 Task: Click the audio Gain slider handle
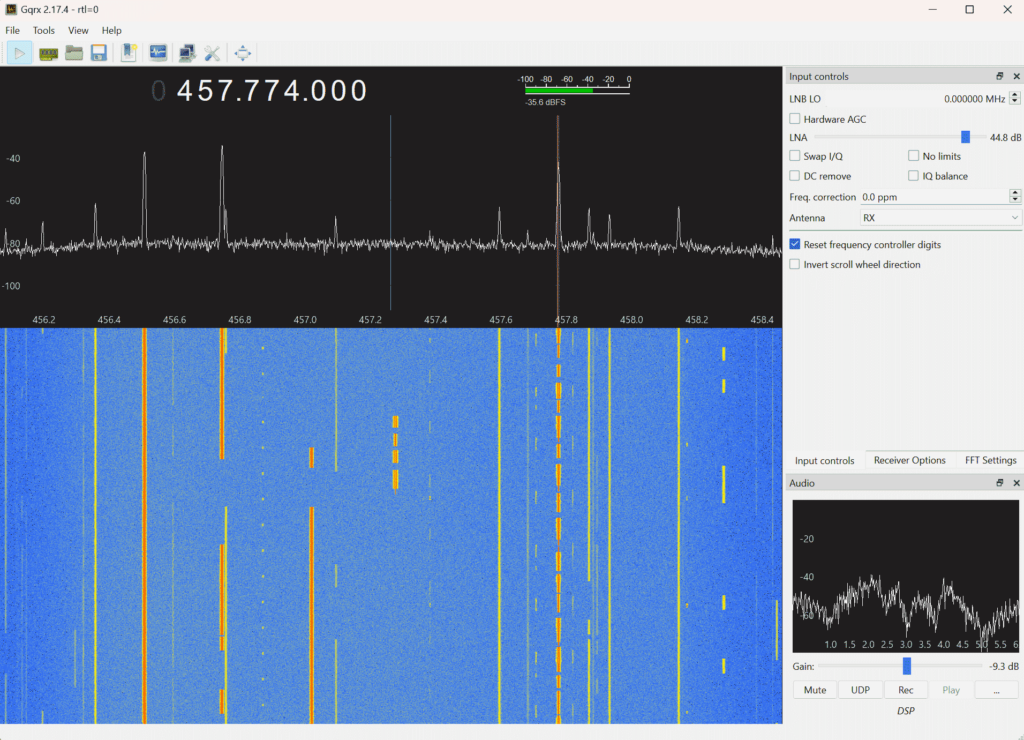click(x=906, y=666)
